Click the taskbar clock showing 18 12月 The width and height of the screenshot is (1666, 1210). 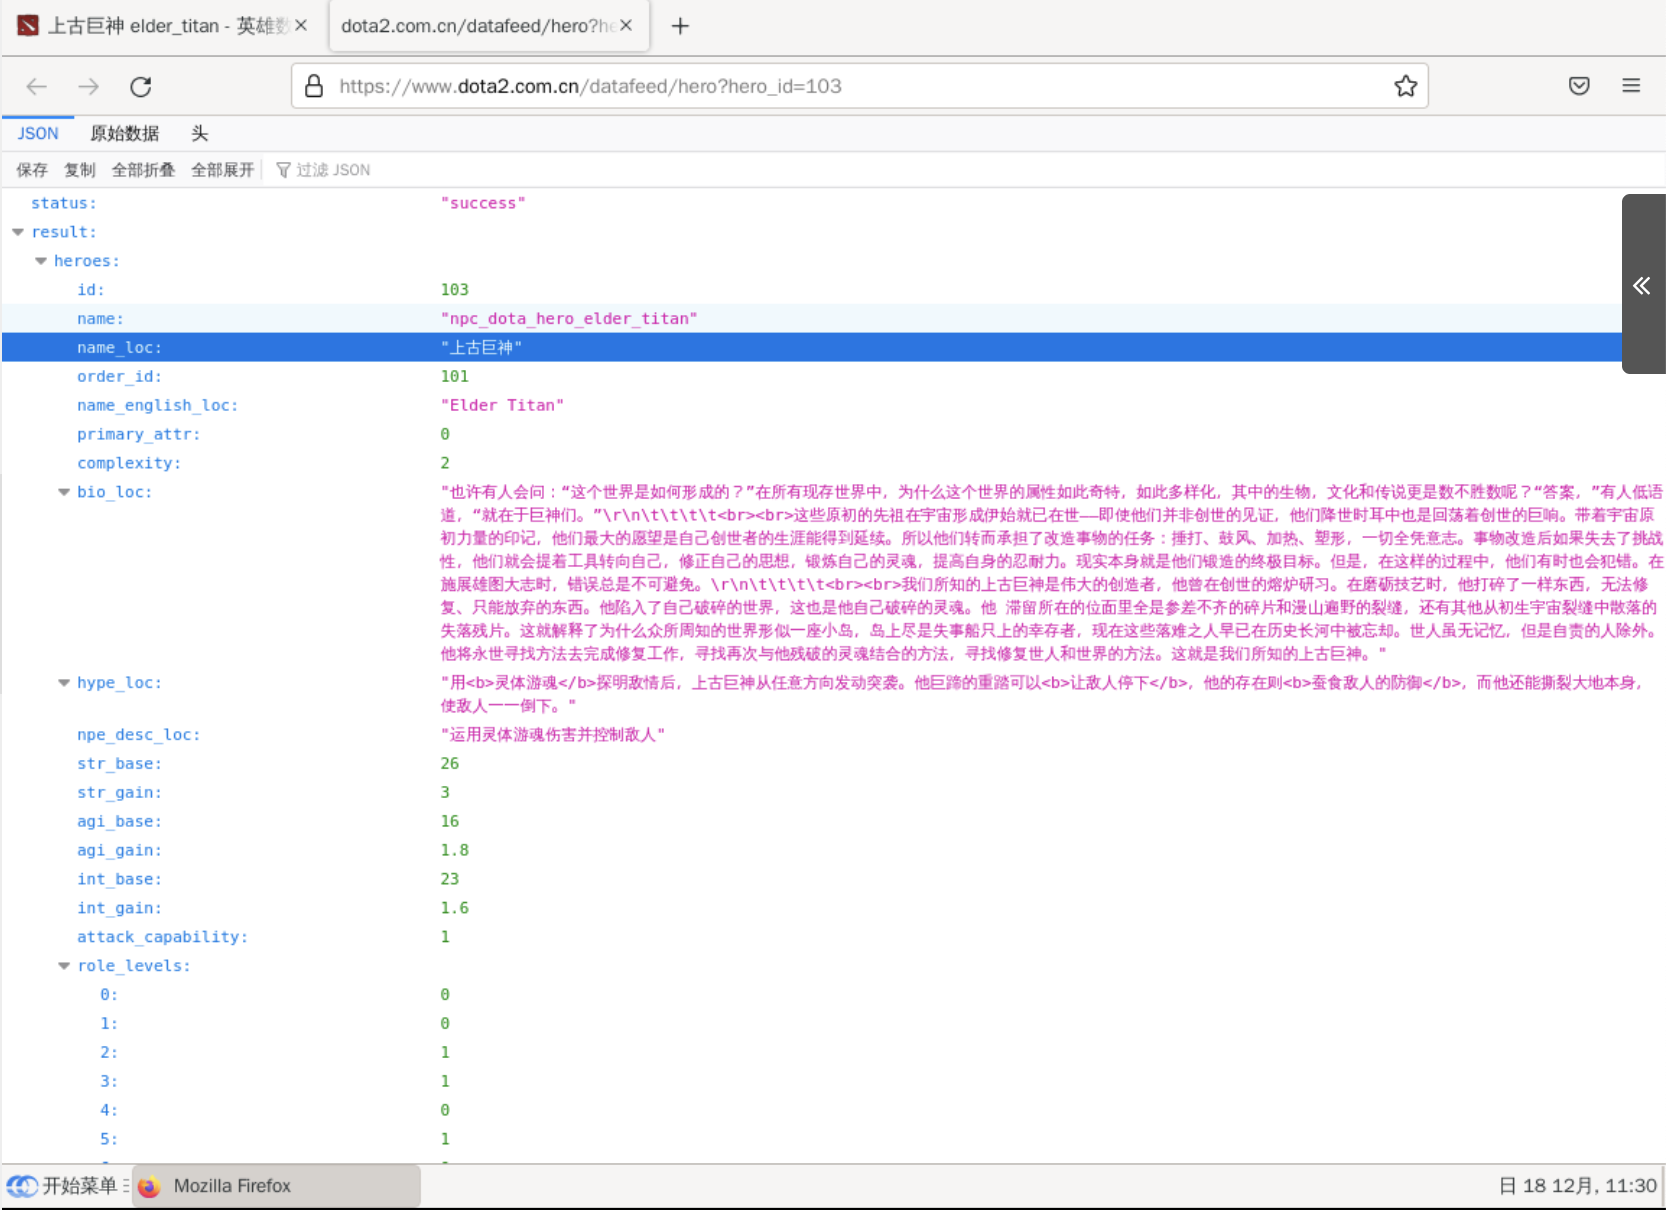1578,1186
